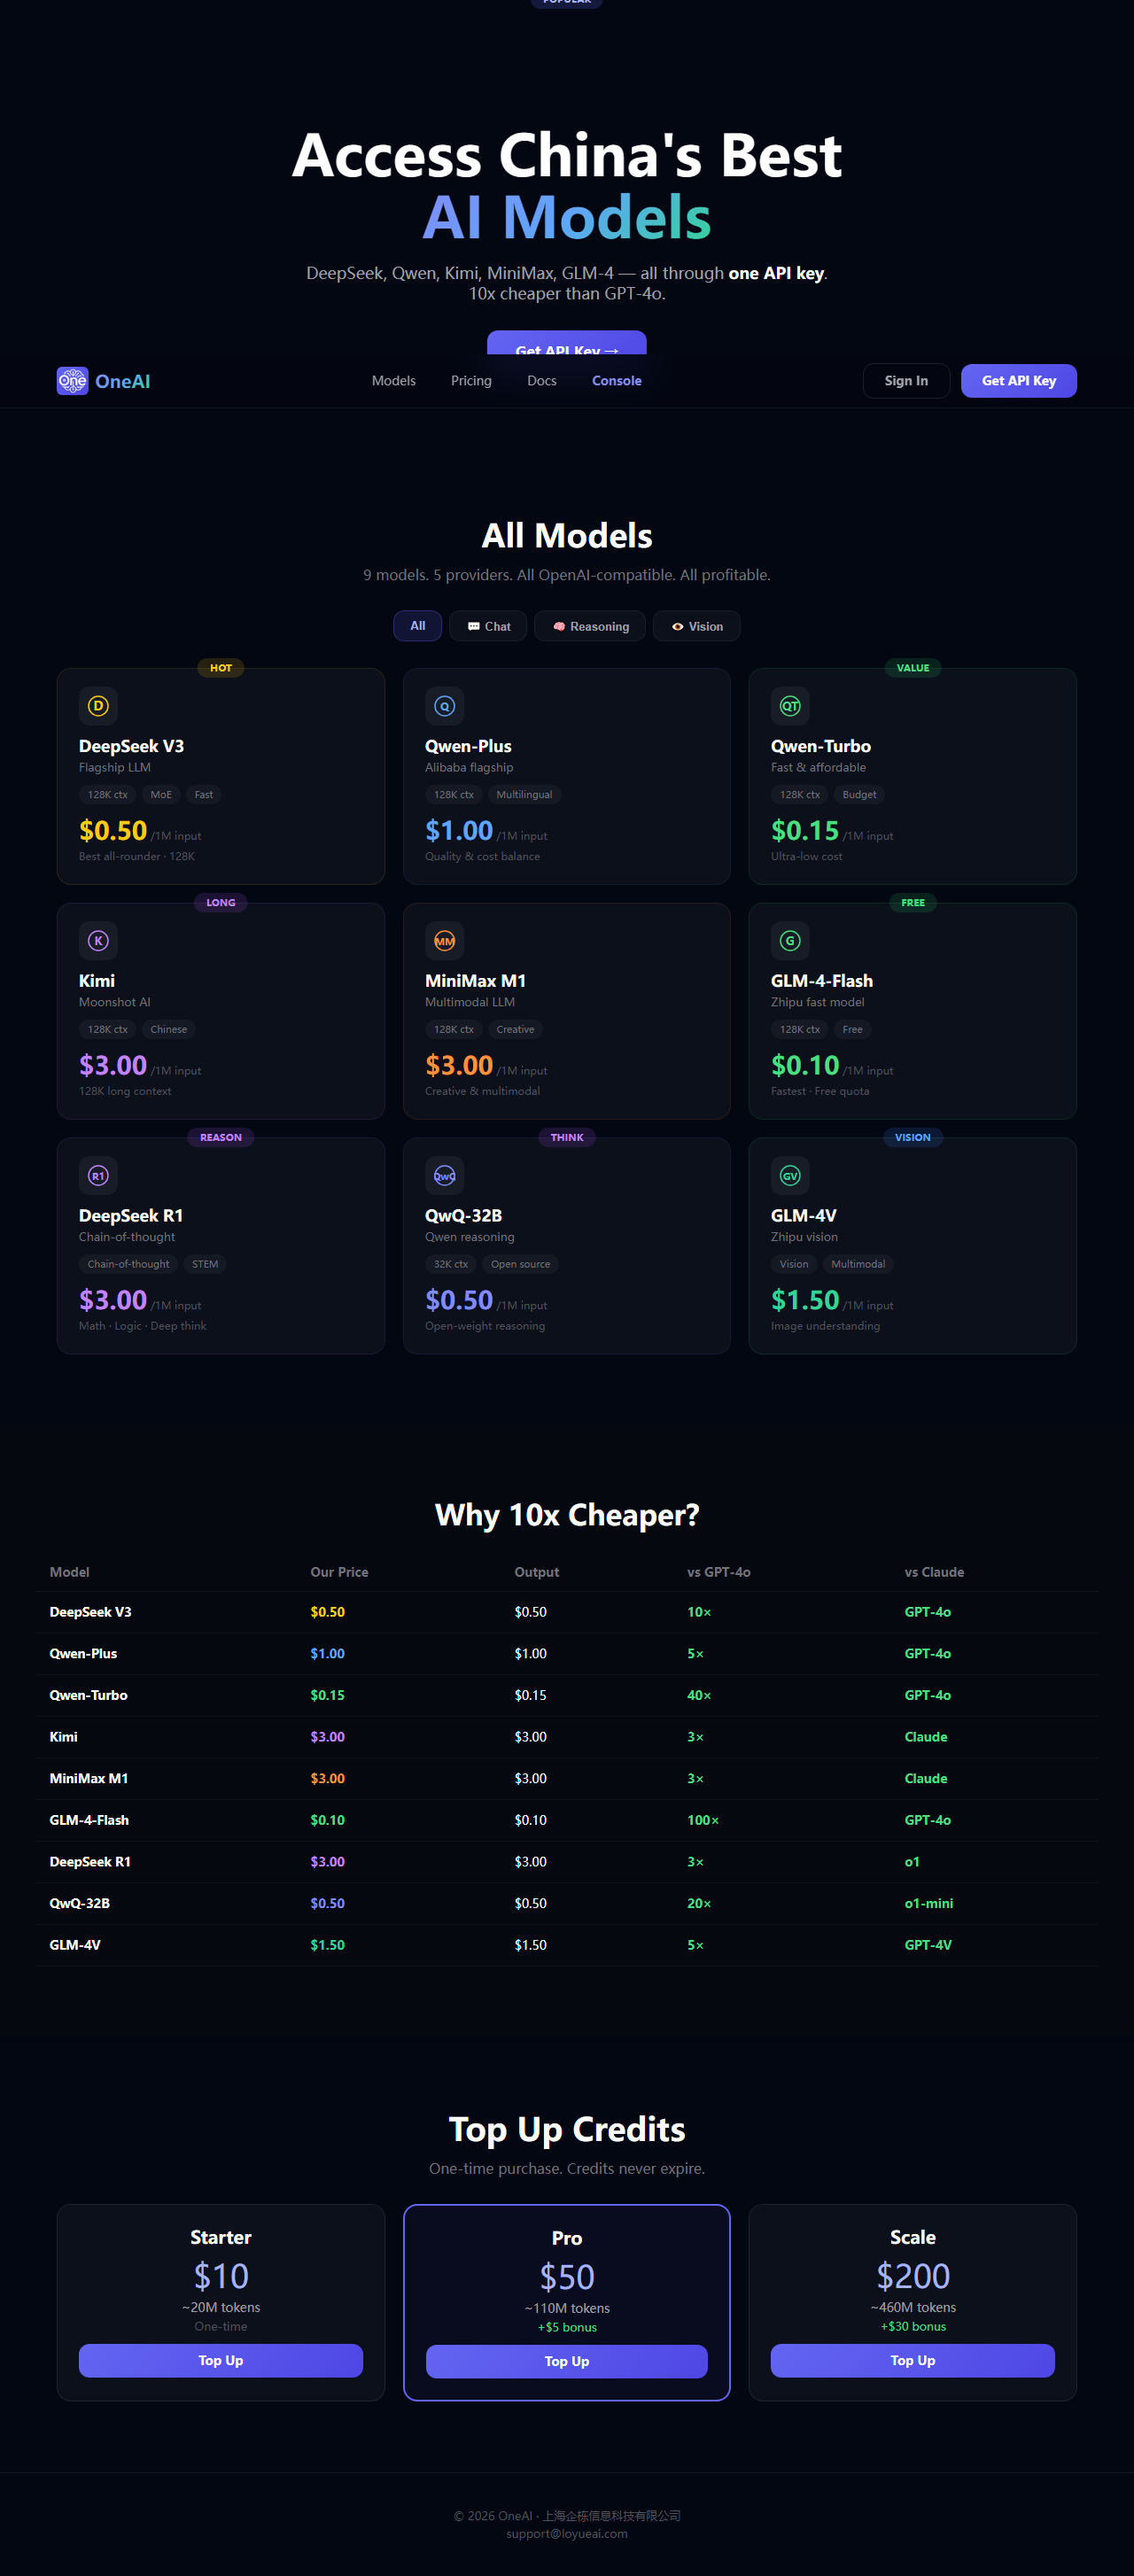Open the Qwen-Plus card title
This screenshot has width=1134, height=2576.
pyautogui.click(x=468, y=746)
